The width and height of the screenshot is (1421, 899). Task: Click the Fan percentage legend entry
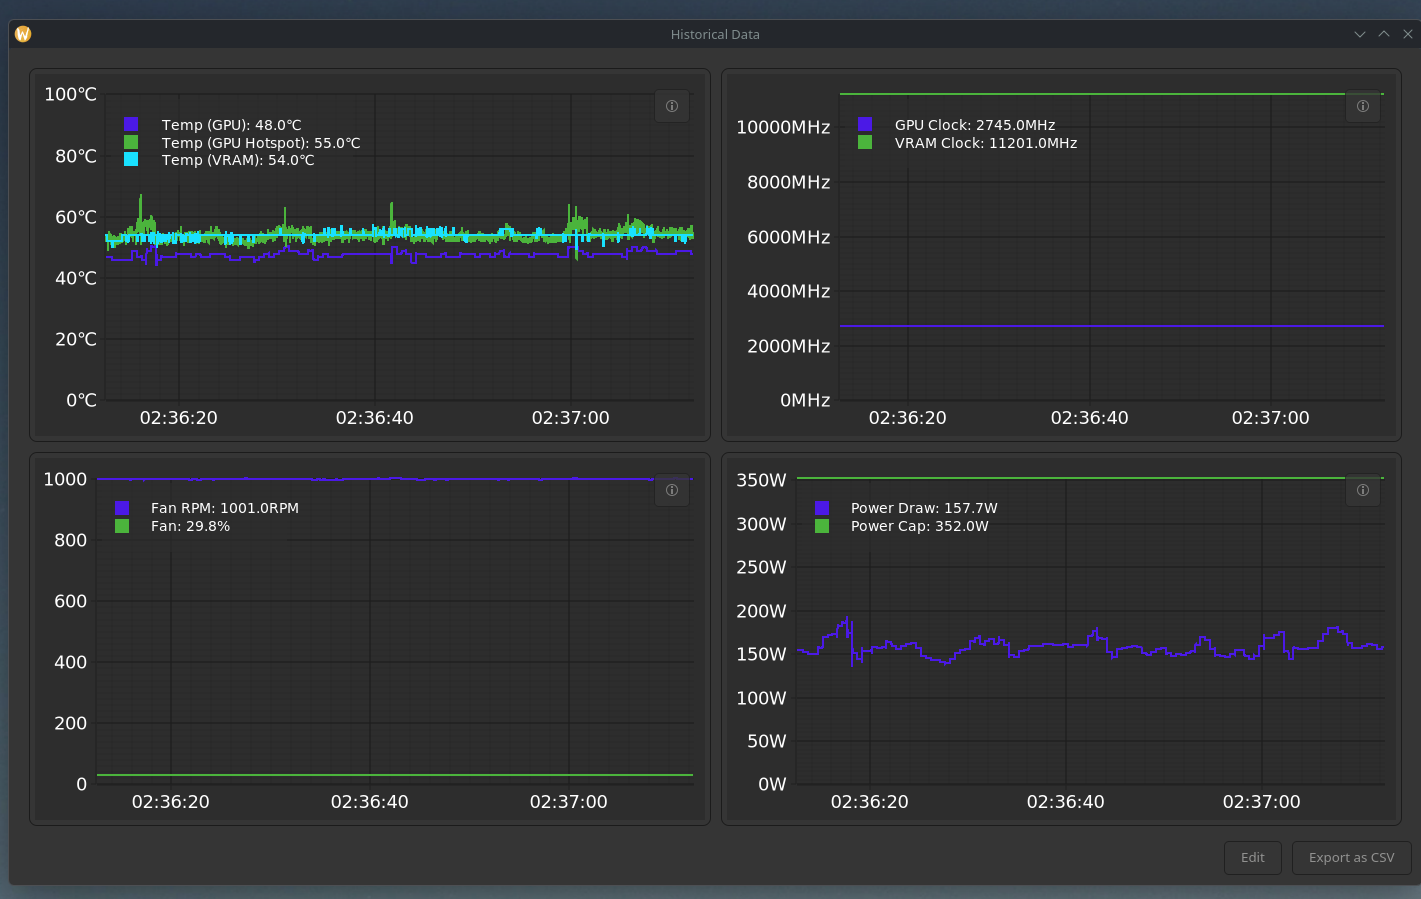[x=190, y=526]
